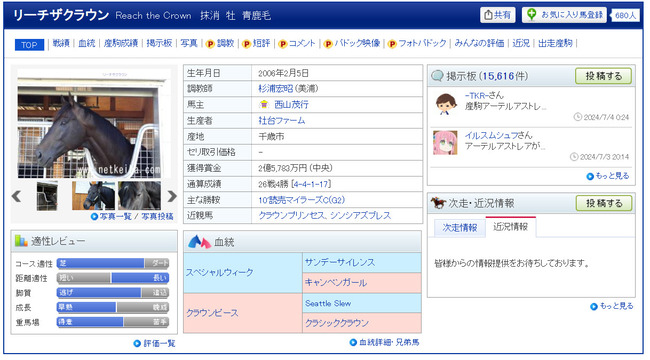
Task: Open owner 西山茂行 link
Action: (291, 105)
